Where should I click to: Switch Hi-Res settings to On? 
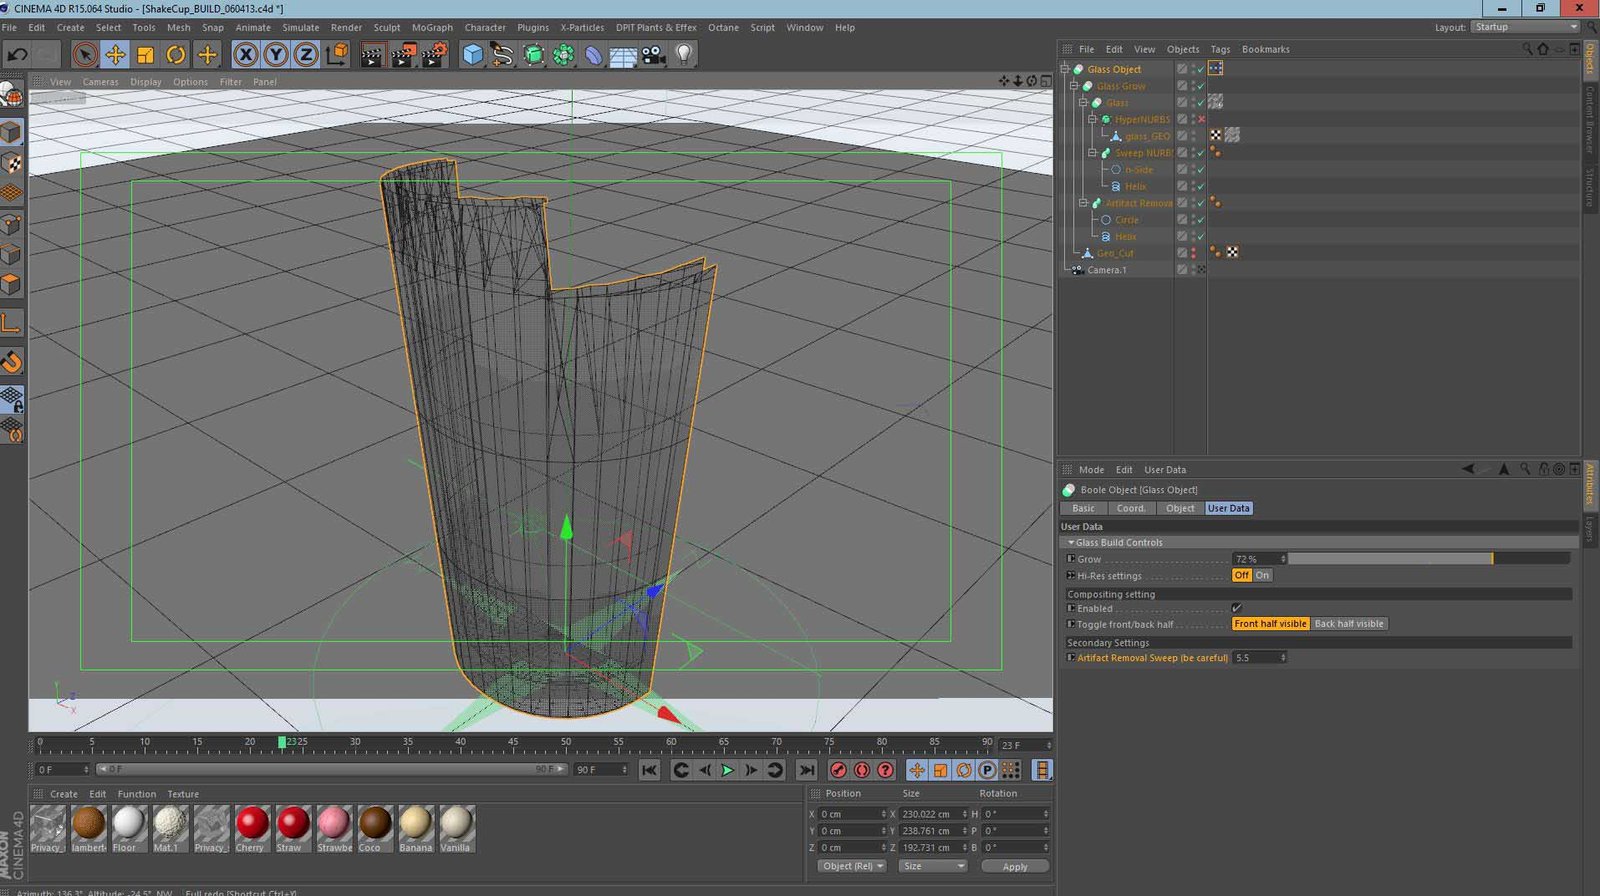click(1263, 576)
